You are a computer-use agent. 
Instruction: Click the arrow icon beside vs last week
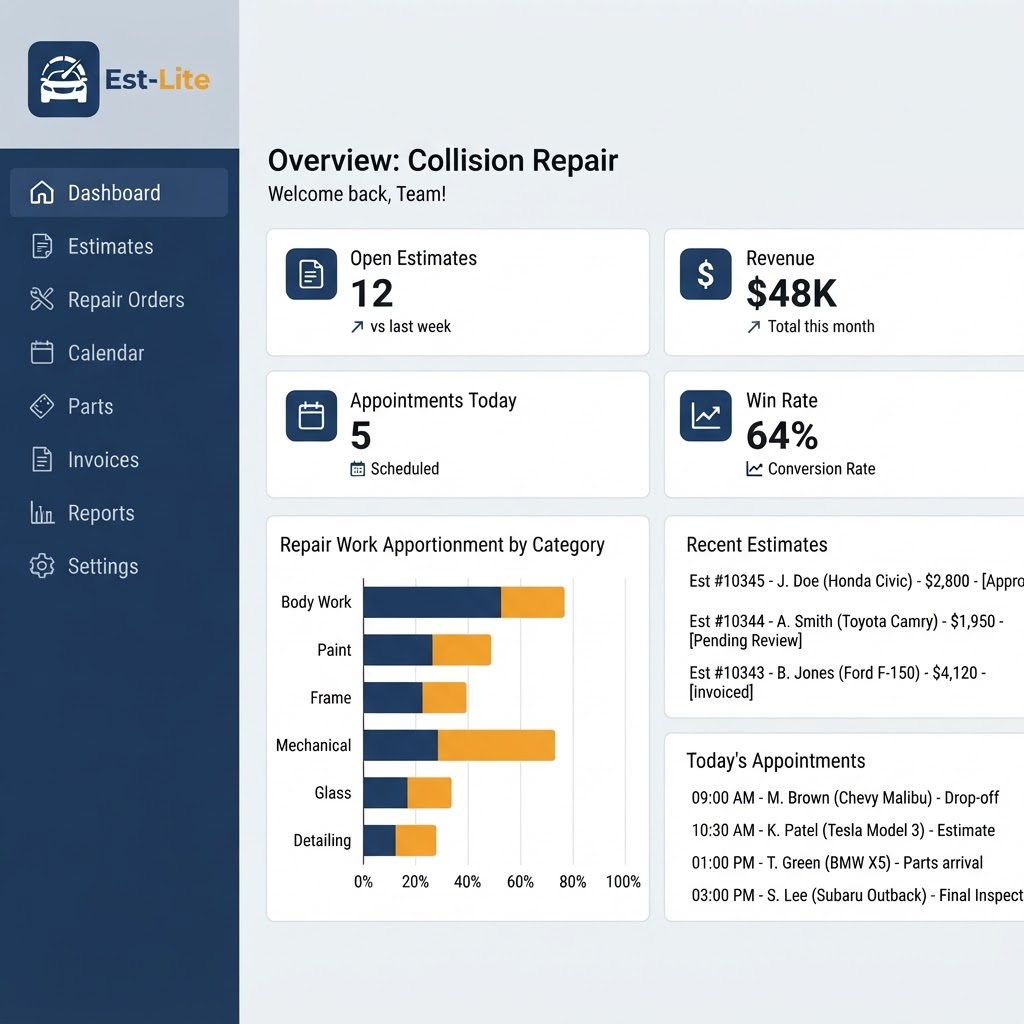pos(357,327)
